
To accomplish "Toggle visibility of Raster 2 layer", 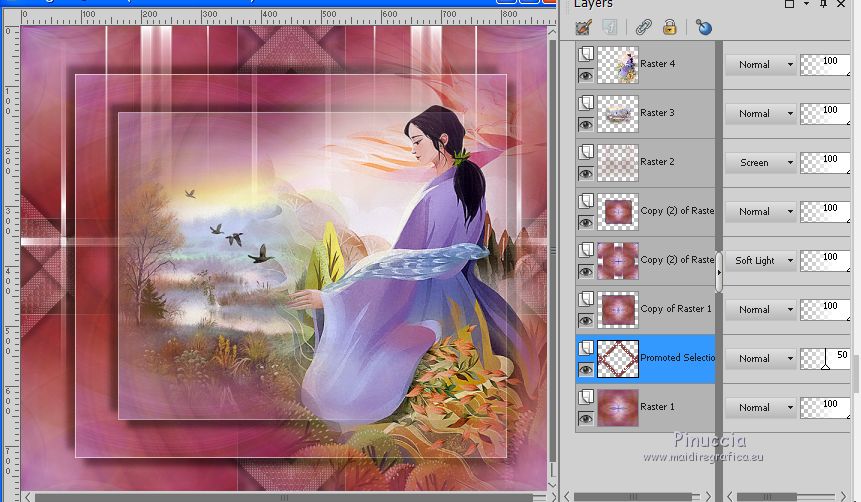I will (x=586, y=174).
